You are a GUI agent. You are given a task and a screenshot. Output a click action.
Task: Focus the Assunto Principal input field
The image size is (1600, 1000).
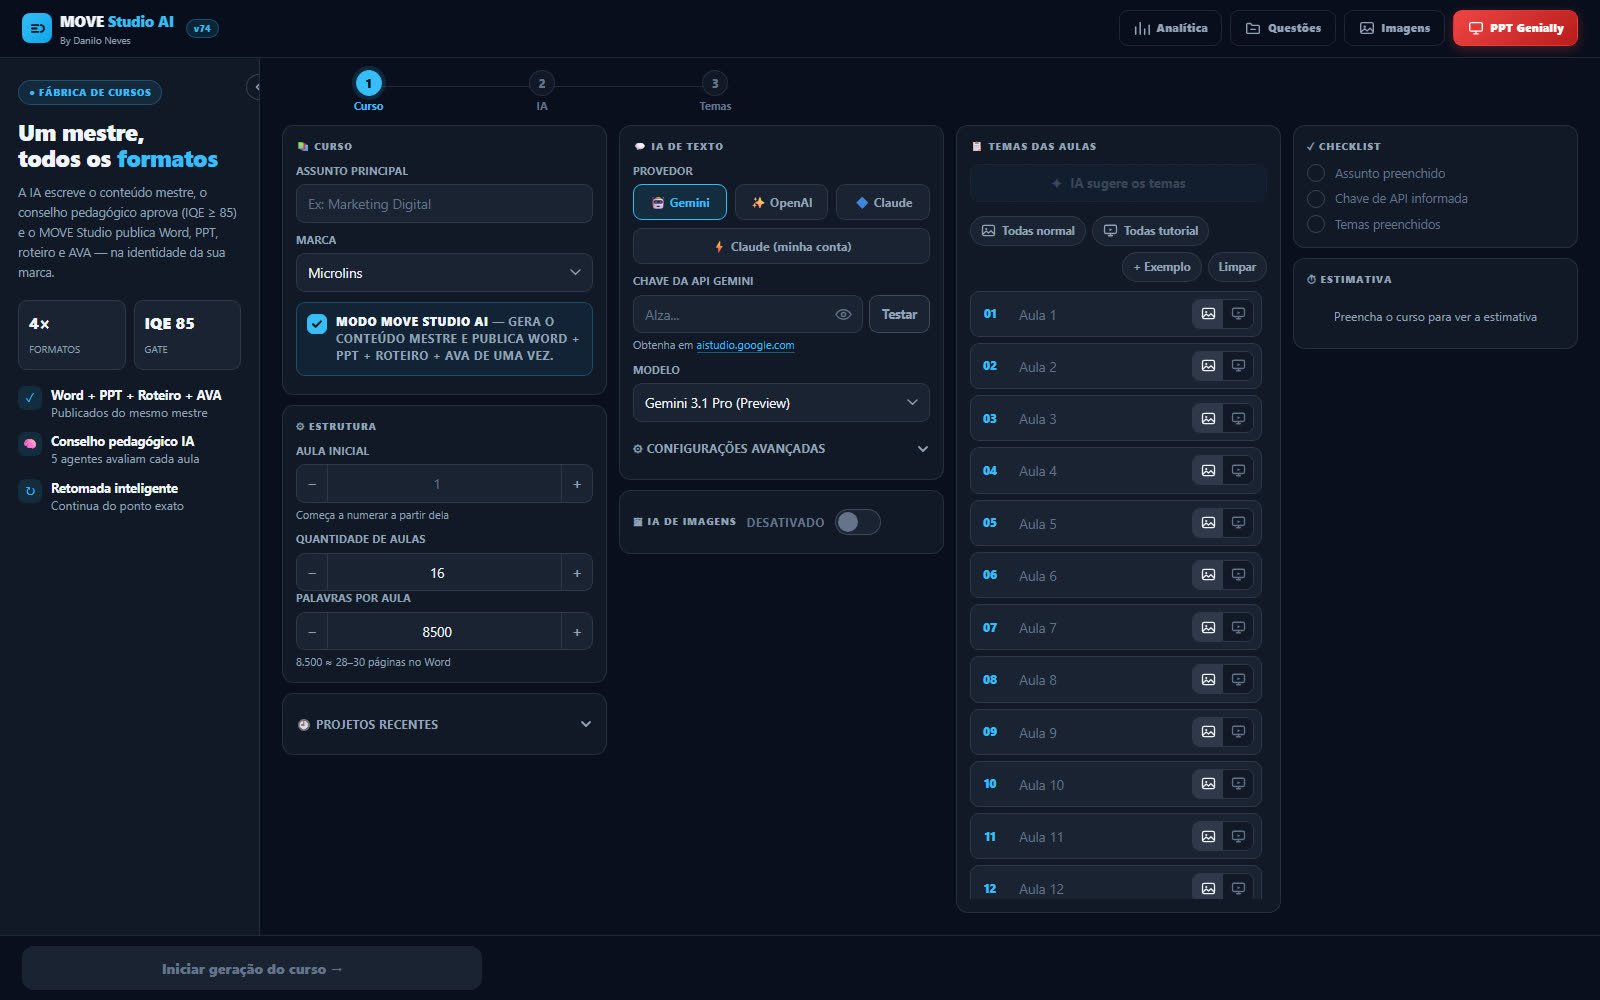tap(444, 204)
